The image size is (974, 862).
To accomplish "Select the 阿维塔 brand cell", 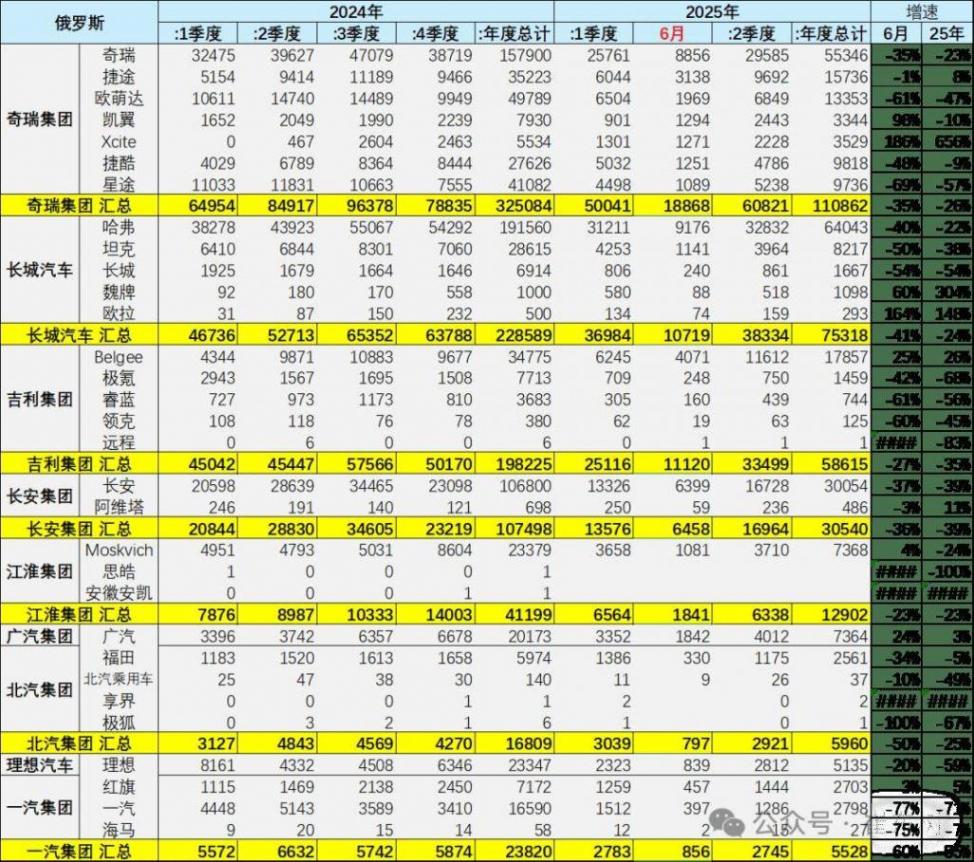I will (119, 508).
